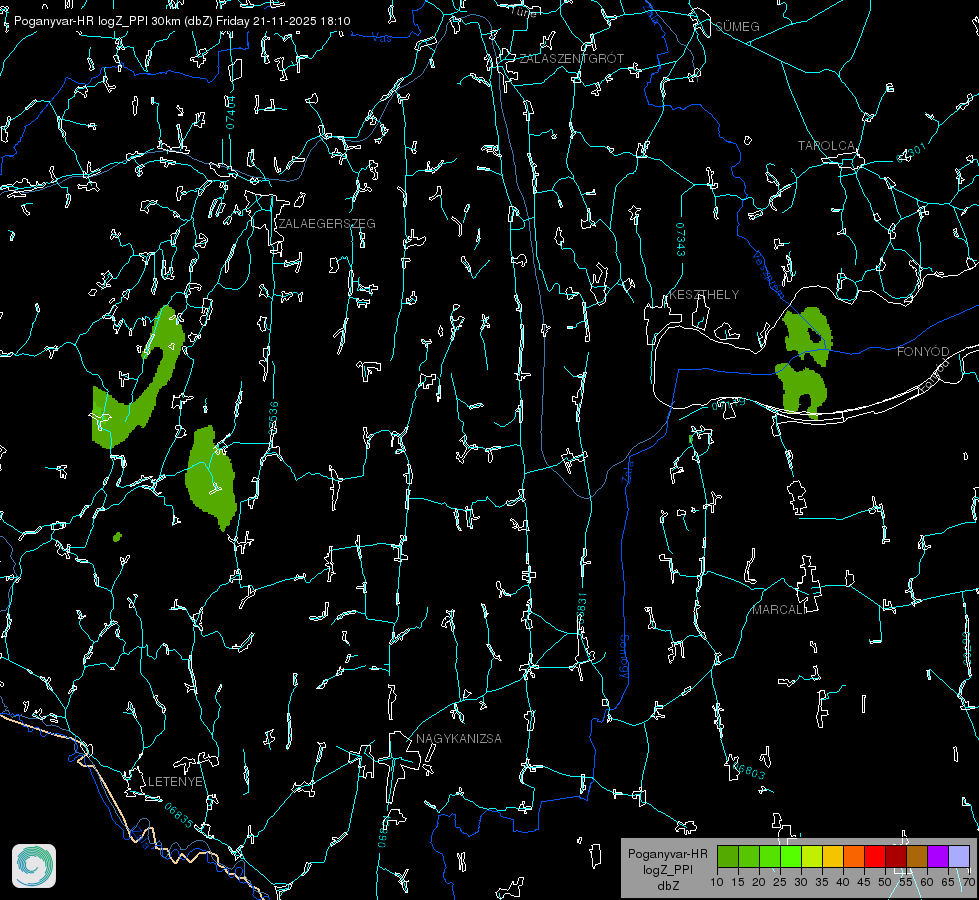Screen dimensions: 979x900
Task: Click the dbZ unit label in the legend
Action: tap(667, 886)
